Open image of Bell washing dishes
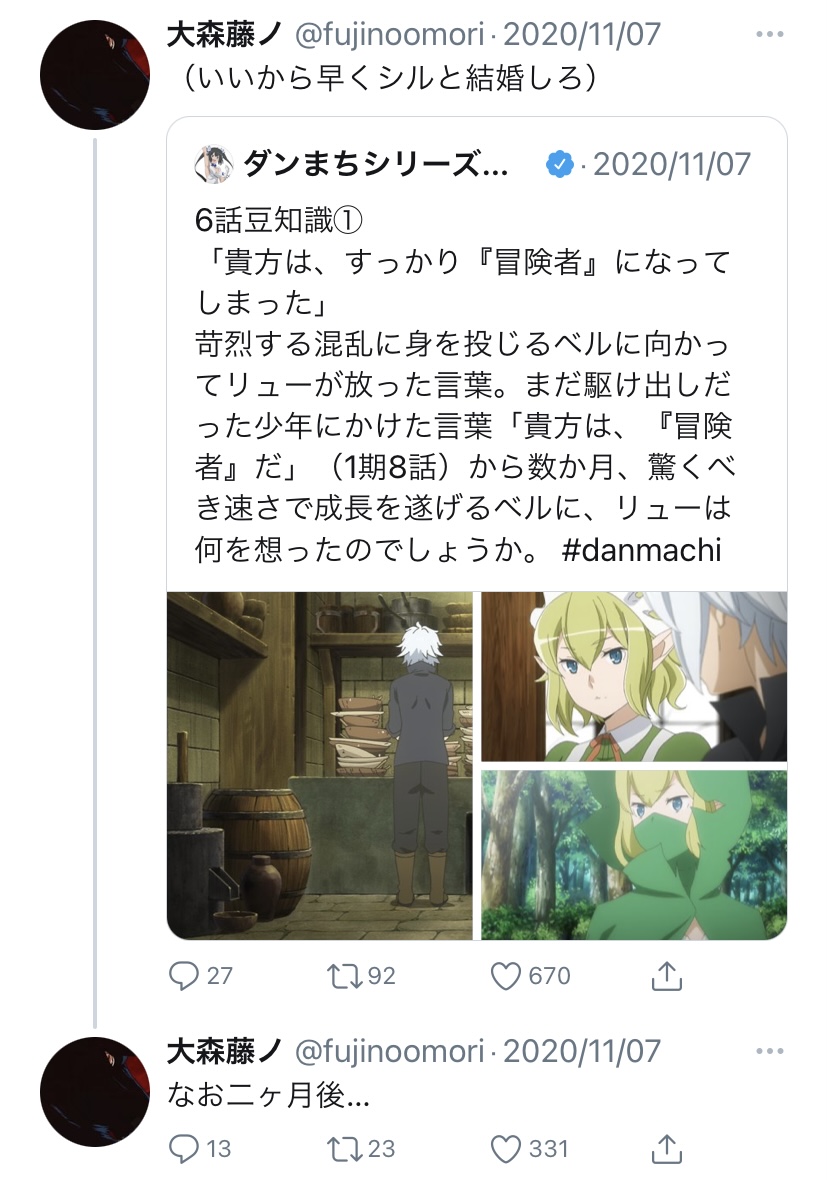The image size is (827, 1180). click(320, 765)
